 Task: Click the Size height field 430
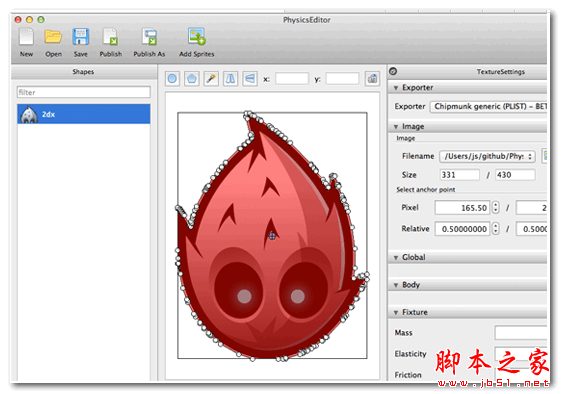pyautogui.click(x=515, y=175)
